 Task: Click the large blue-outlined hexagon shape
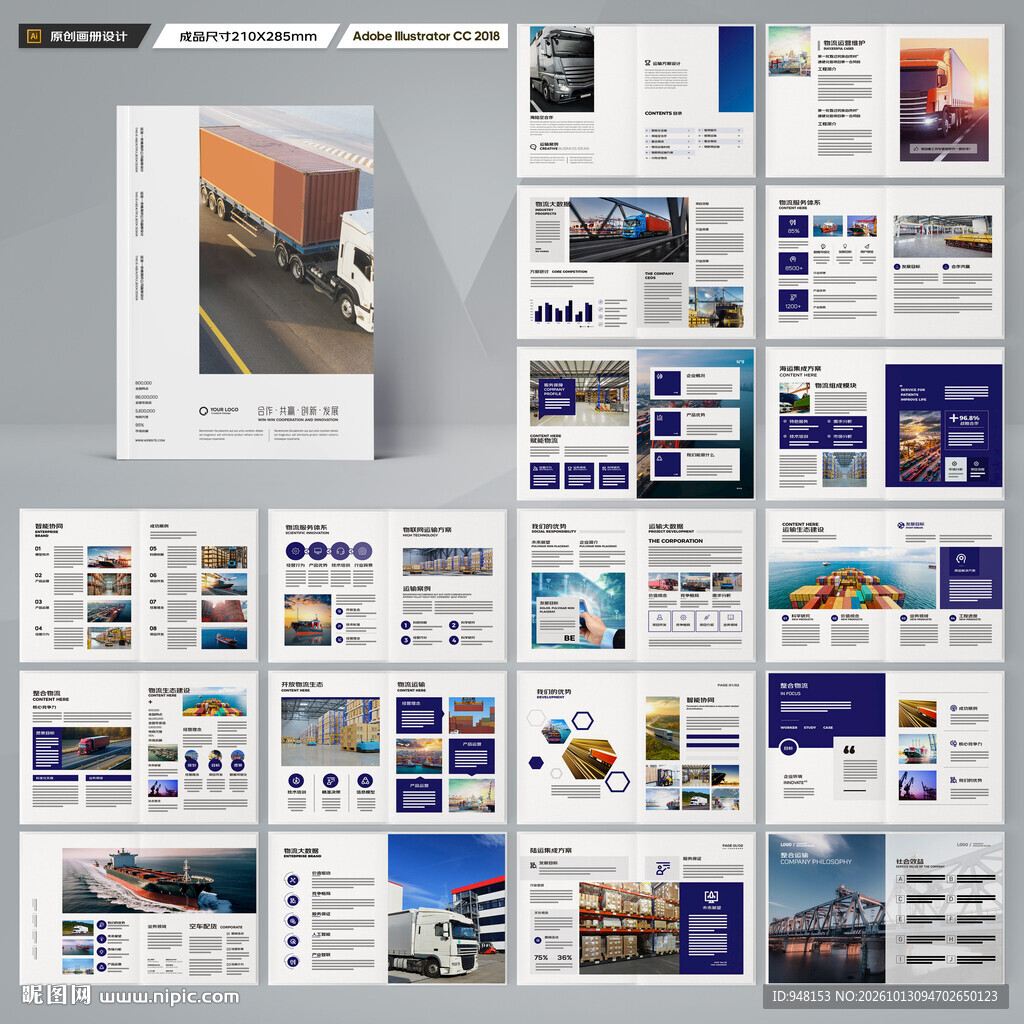(617, 781)
